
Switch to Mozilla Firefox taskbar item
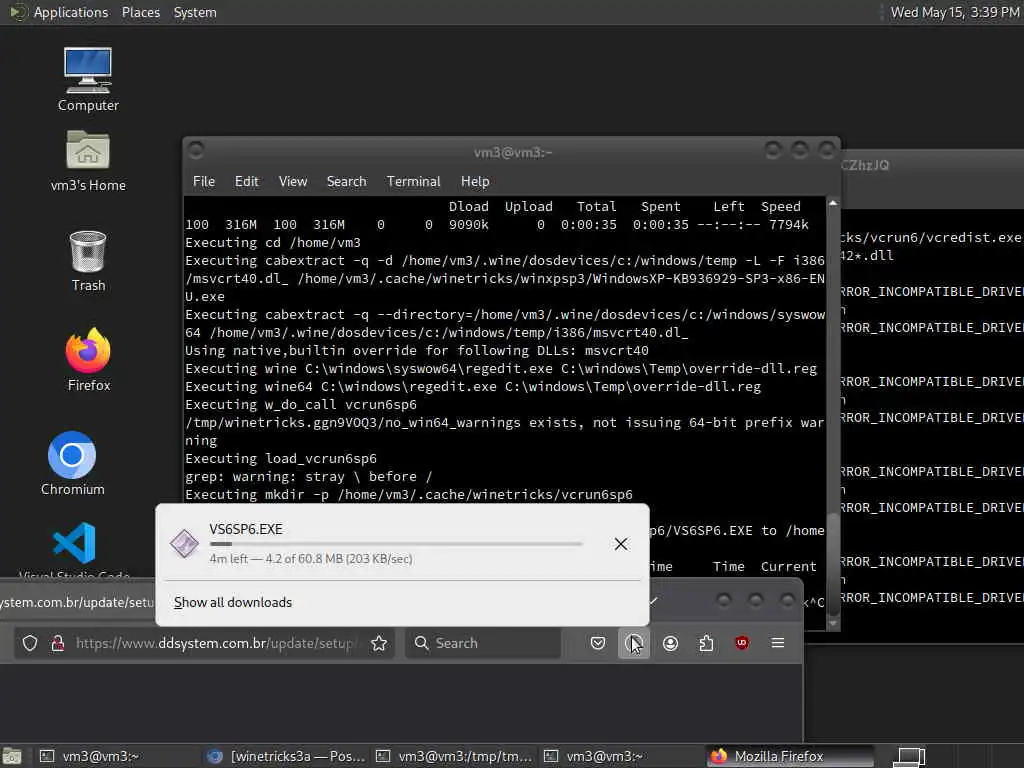[790, 756]
